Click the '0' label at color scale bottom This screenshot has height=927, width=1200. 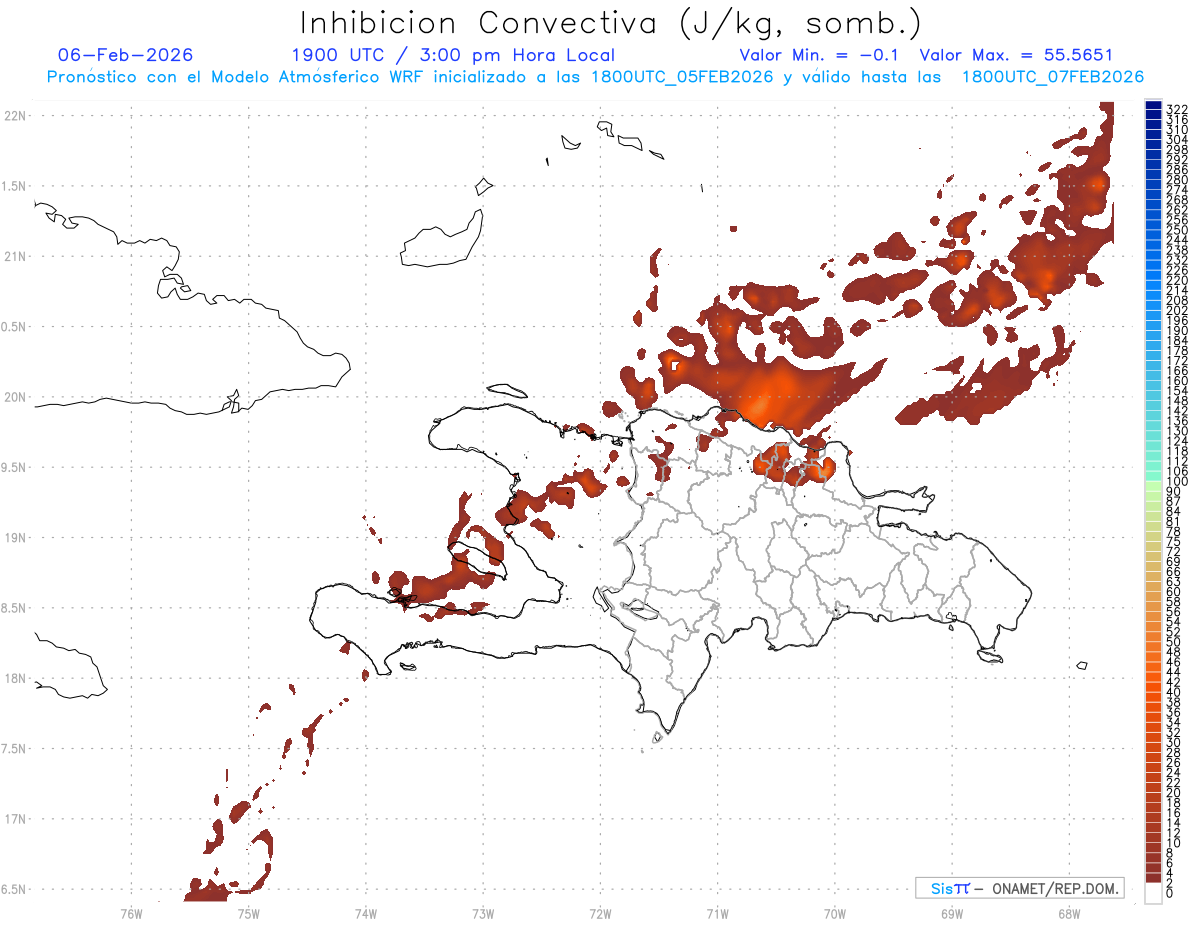[x=1170, y=893]
